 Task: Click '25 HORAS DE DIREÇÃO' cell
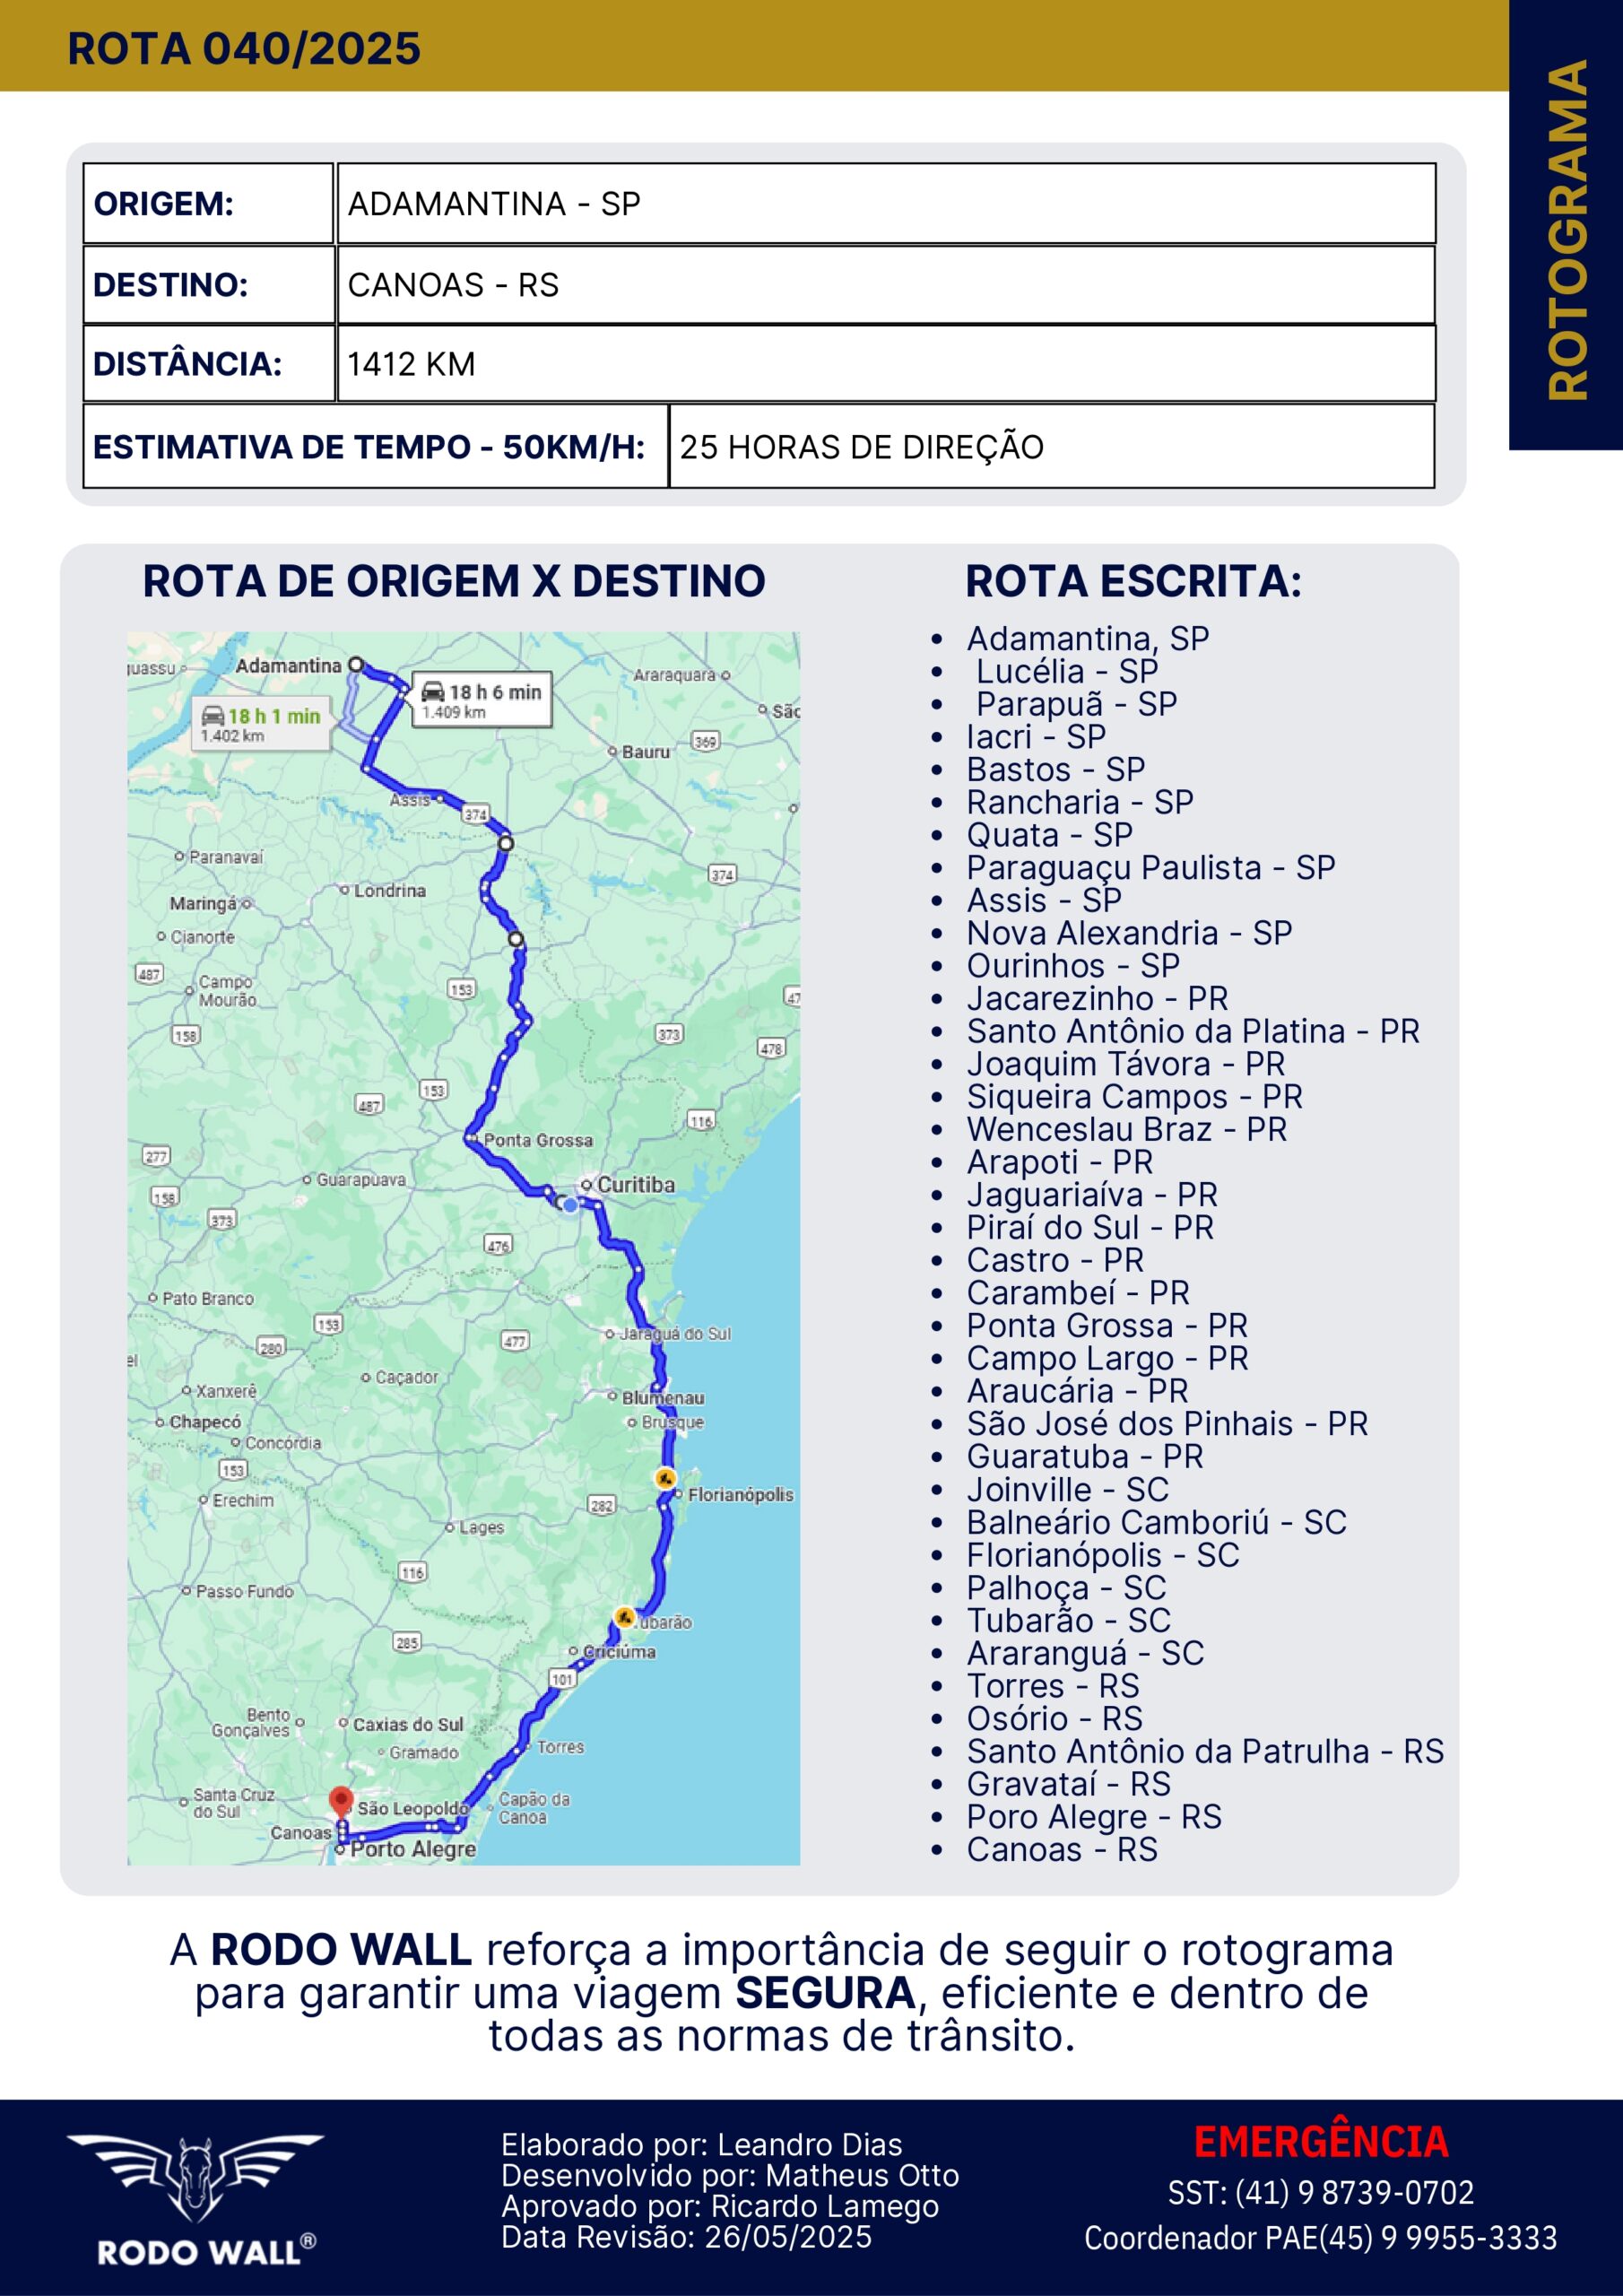1052,447
